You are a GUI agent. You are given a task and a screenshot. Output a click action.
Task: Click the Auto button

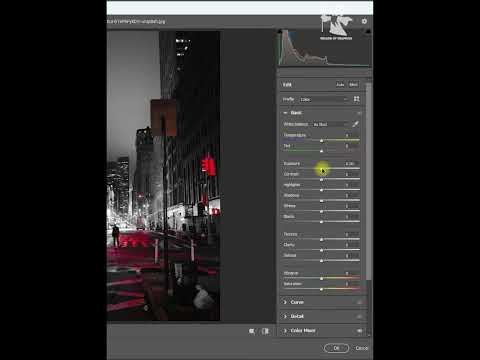tap(340, 85)
